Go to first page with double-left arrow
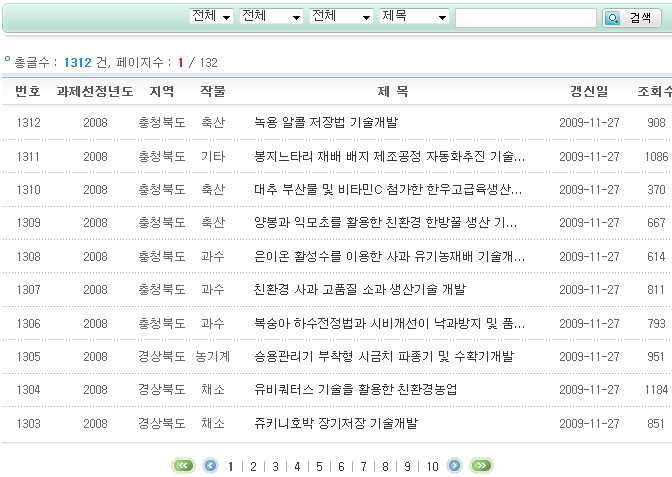672x477 pixels. [x=183, y=465]
